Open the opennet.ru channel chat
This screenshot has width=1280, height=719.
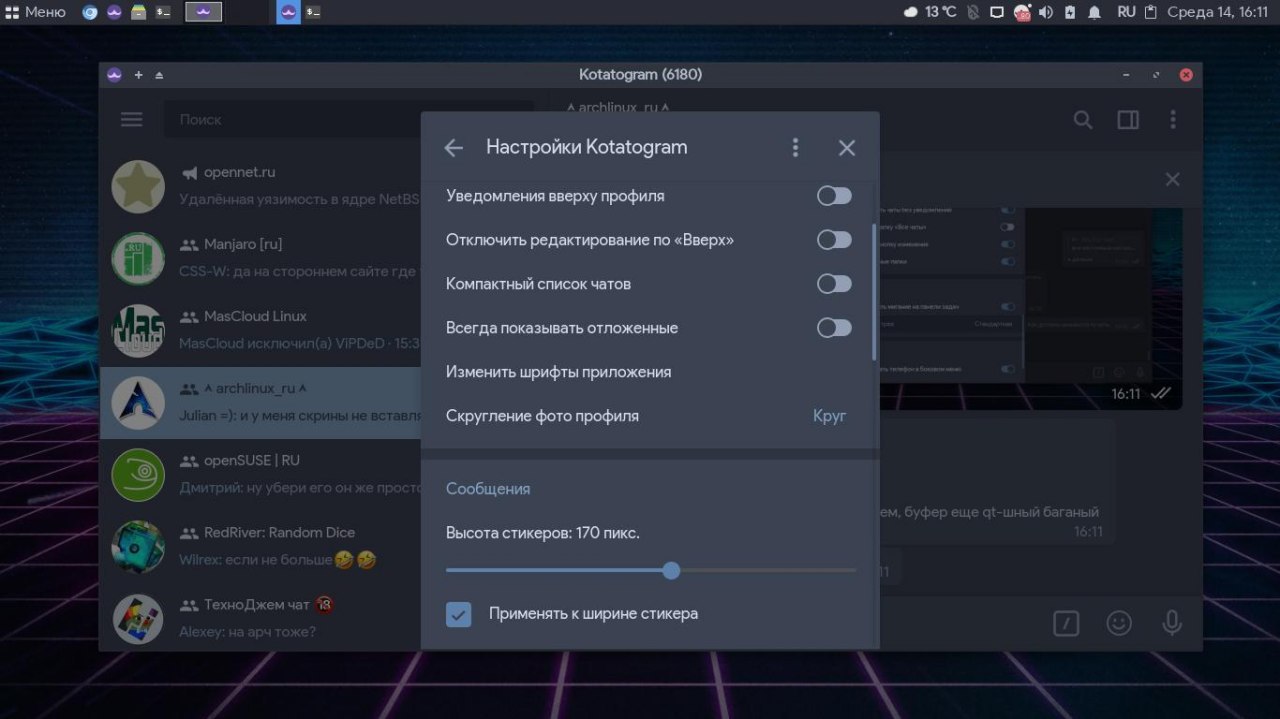tap(260, 186)
